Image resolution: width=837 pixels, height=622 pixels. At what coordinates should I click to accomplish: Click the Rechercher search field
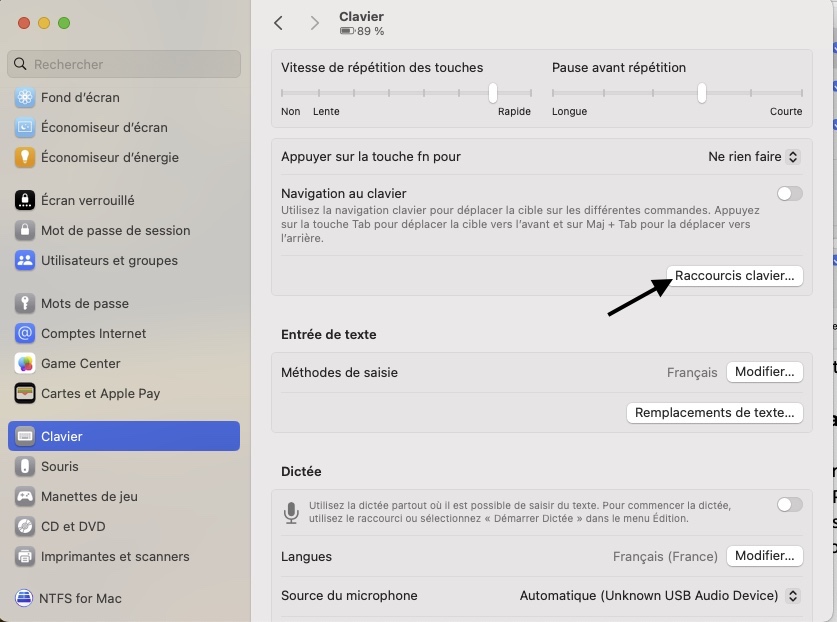[124, 64]
